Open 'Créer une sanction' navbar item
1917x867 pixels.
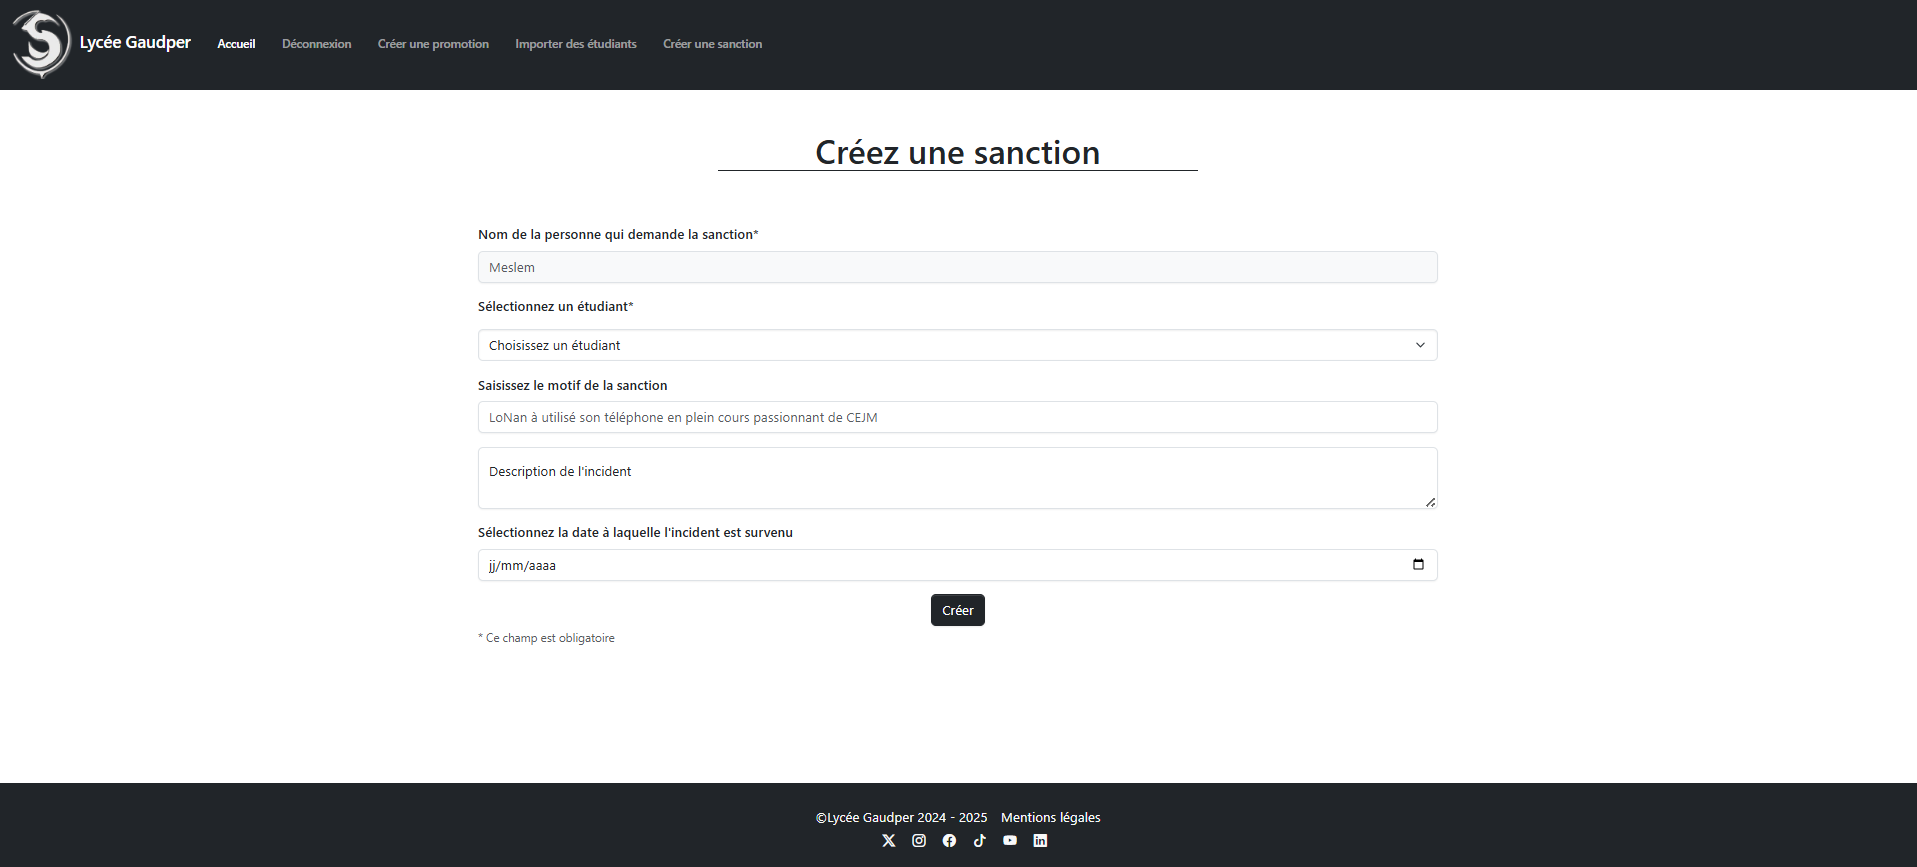click(x=712, y=44)
